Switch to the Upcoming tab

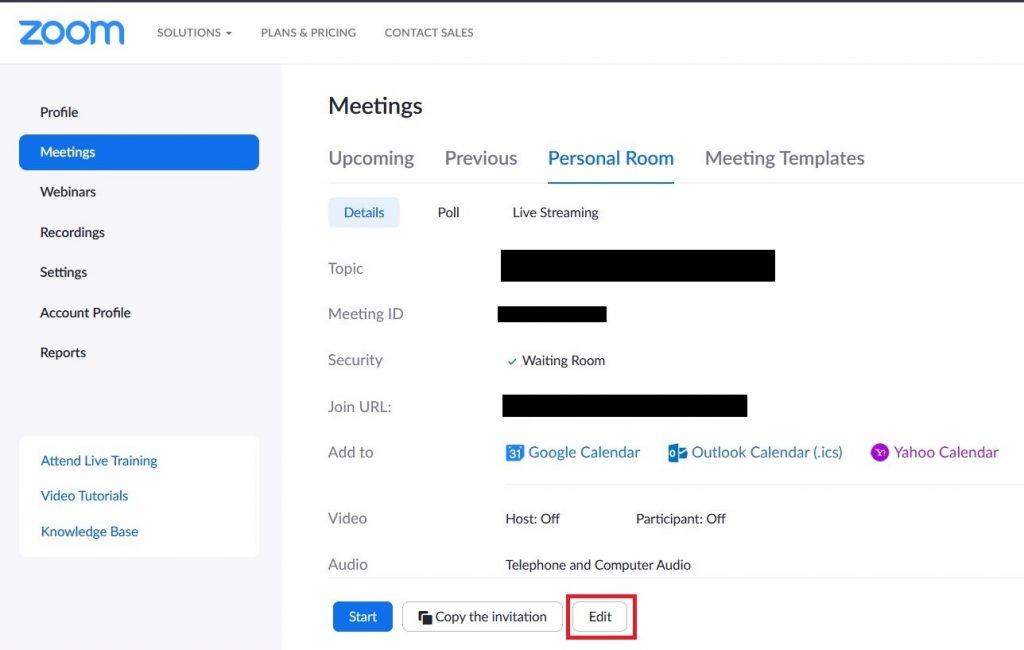tap(371, 158)
